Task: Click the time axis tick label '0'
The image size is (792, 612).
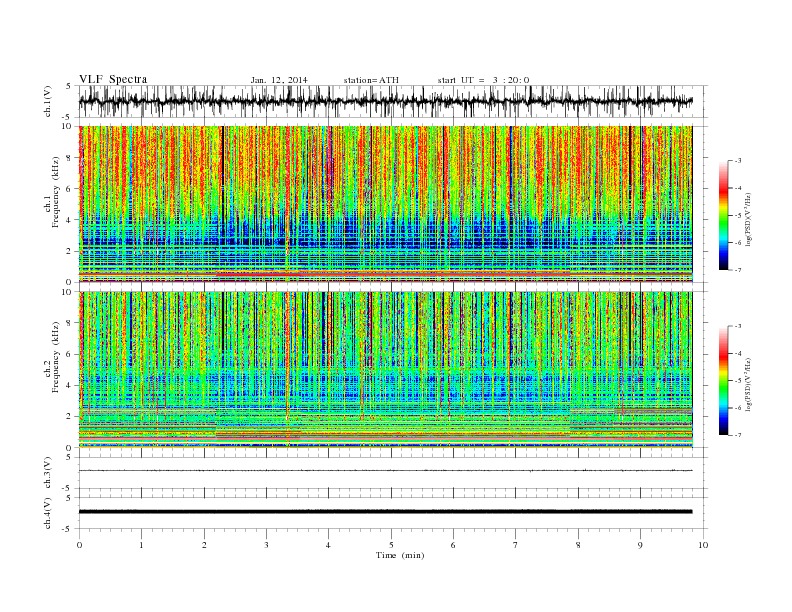Action: point(79,545)
